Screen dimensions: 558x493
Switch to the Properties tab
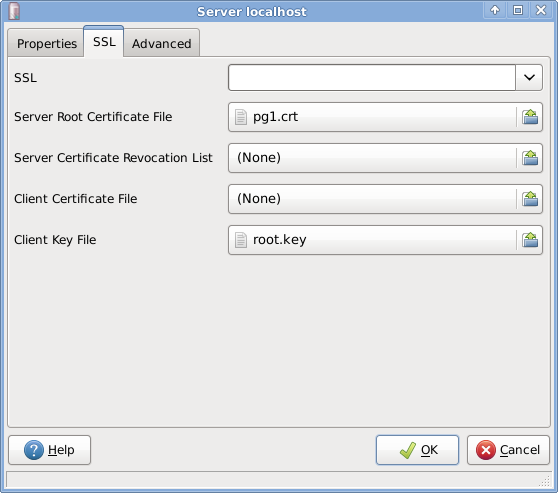click(46, 43)
